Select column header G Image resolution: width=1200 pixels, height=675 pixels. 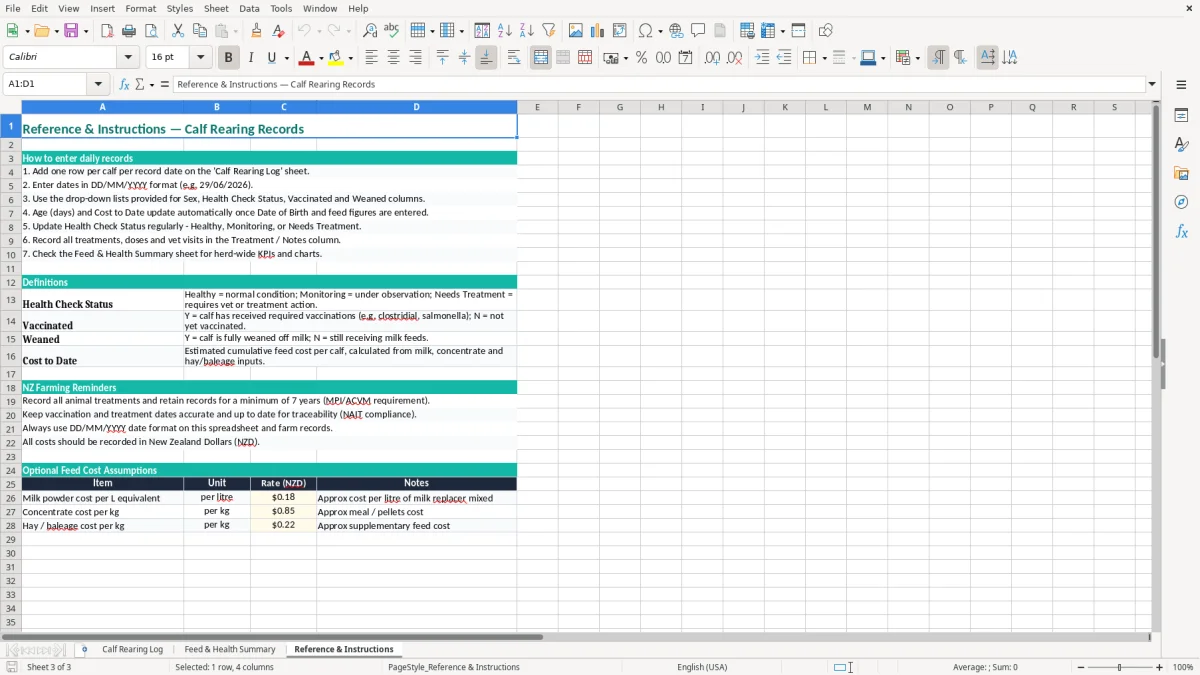point(619,107)
